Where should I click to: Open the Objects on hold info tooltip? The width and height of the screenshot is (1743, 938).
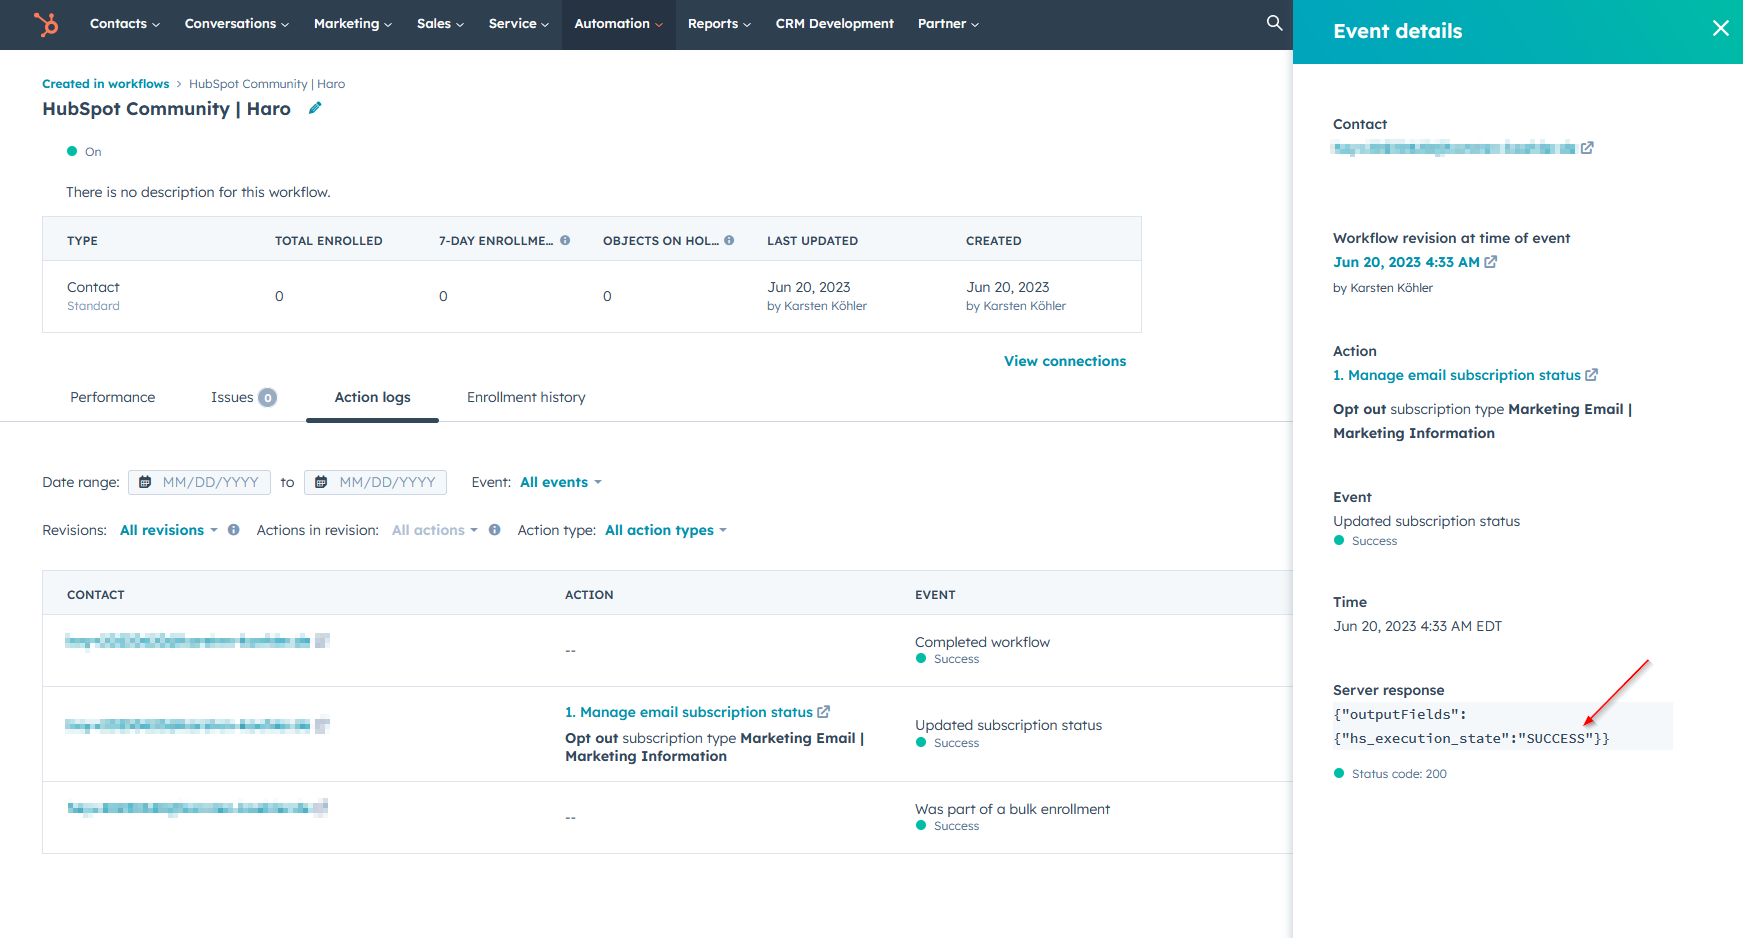[x=729, y=240]
